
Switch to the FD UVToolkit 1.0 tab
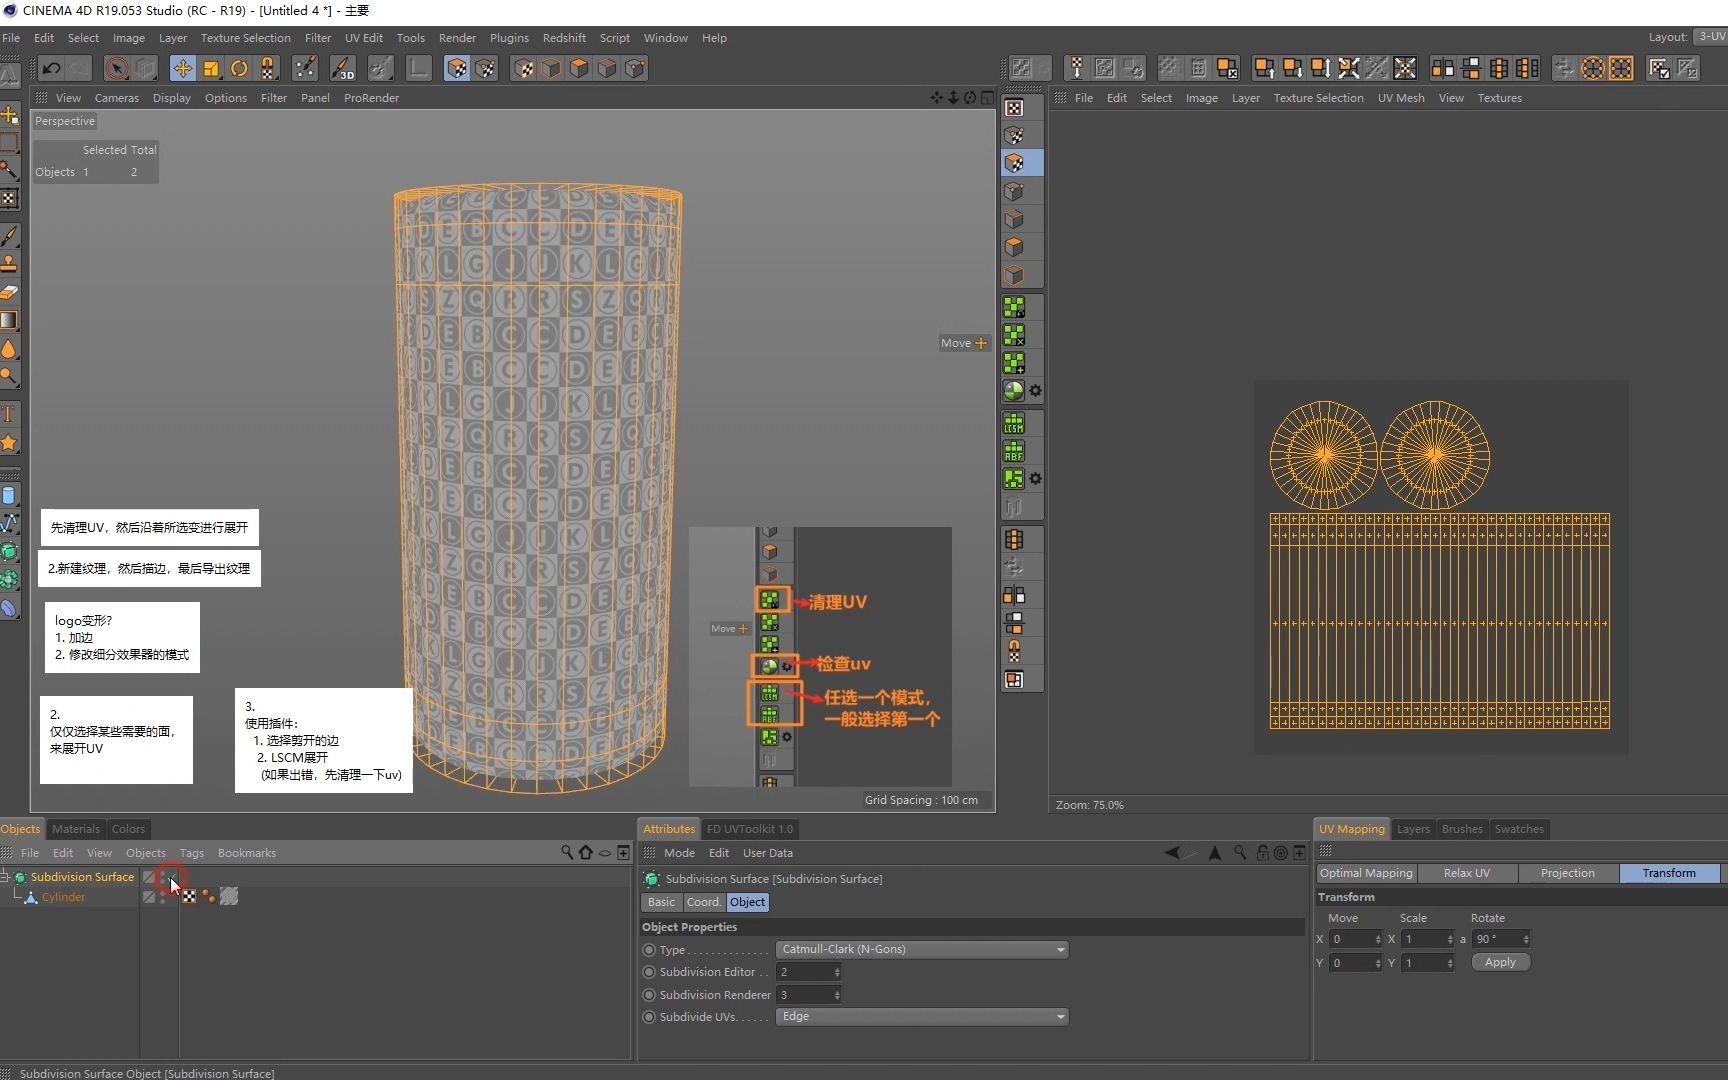coord(750,828)
